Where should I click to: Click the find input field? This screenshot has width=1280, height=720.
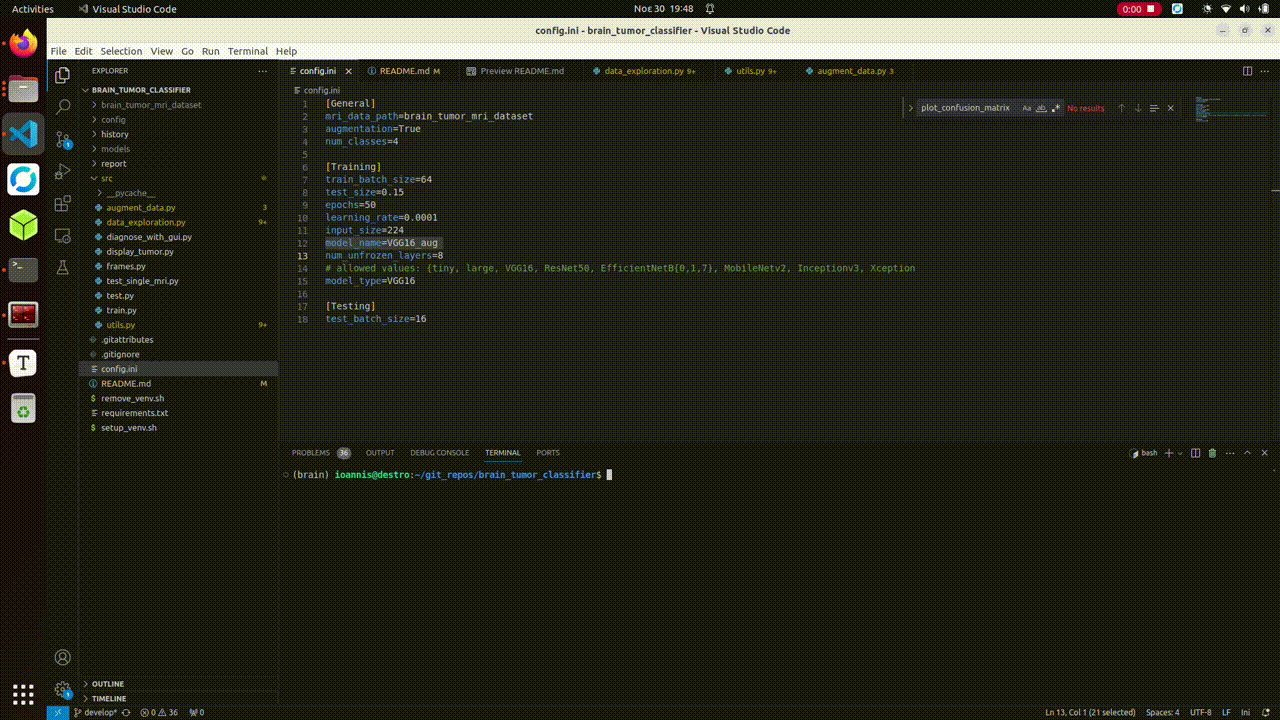pyautogui.click(x=967, y=108)
